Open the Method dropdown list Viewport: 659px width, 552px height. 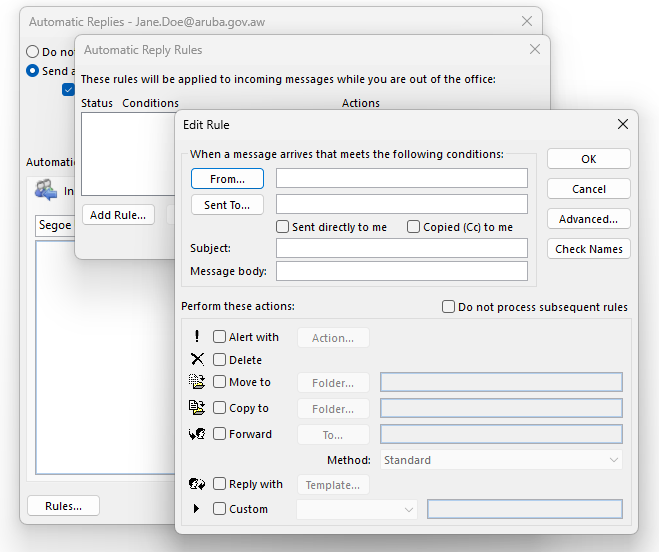click(x=501, y=460)
